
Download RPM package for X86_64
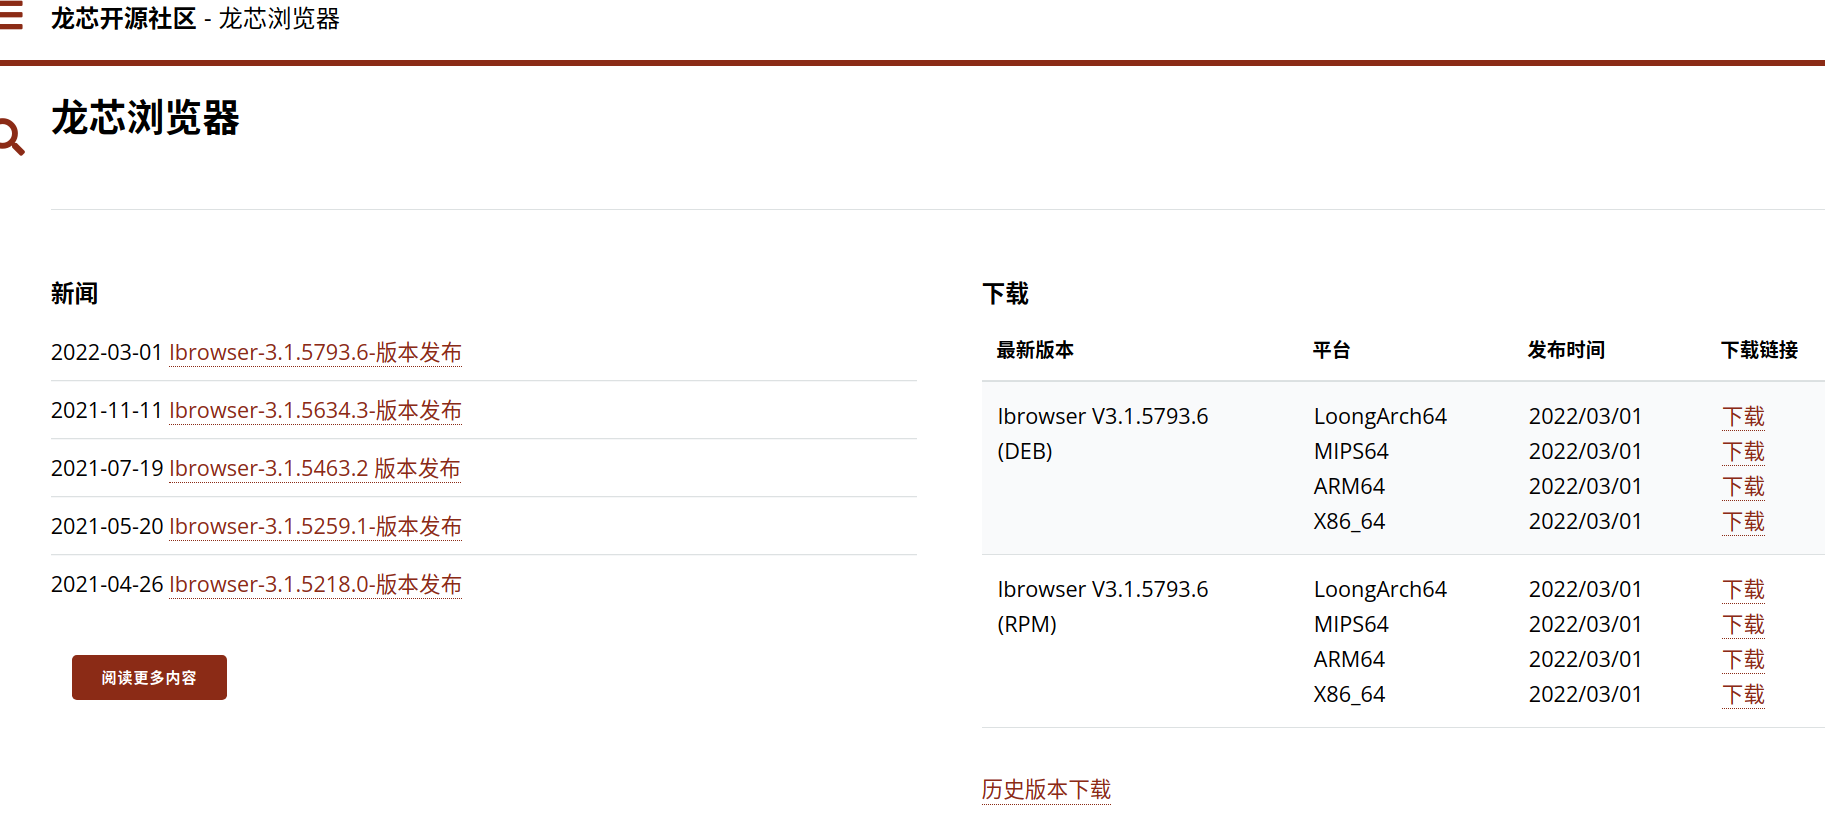pyautogui.click(x=1743, y=695)
